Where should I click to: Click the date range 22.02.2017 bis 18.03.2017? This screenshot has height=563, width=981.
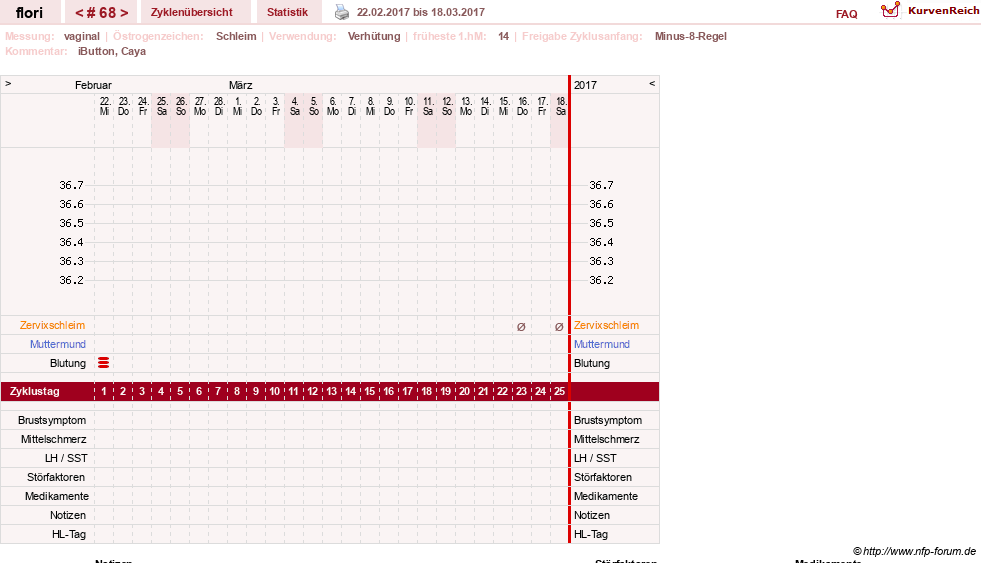(x=420, y=12)
